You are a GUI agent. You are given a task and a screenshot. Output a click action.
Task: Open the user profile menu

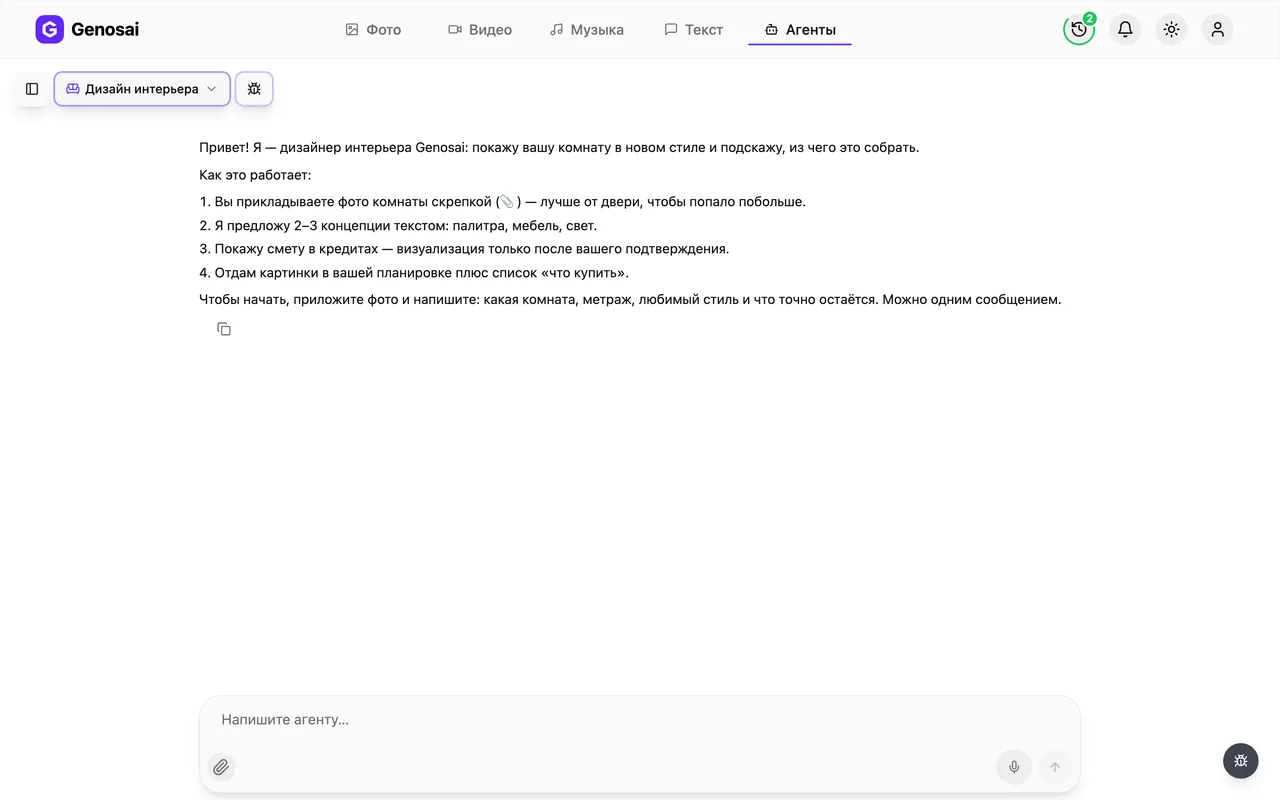[1217, 30]
